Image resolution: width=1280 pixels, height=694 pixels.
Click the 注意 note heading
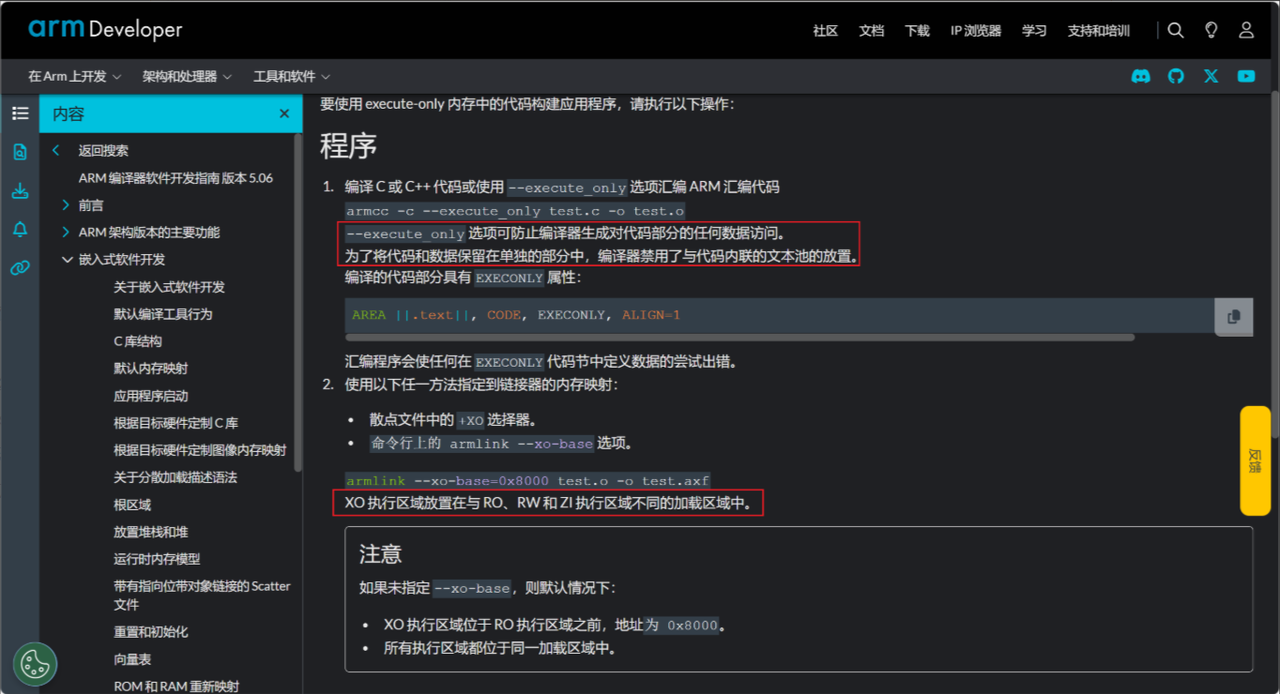point(381,554)
